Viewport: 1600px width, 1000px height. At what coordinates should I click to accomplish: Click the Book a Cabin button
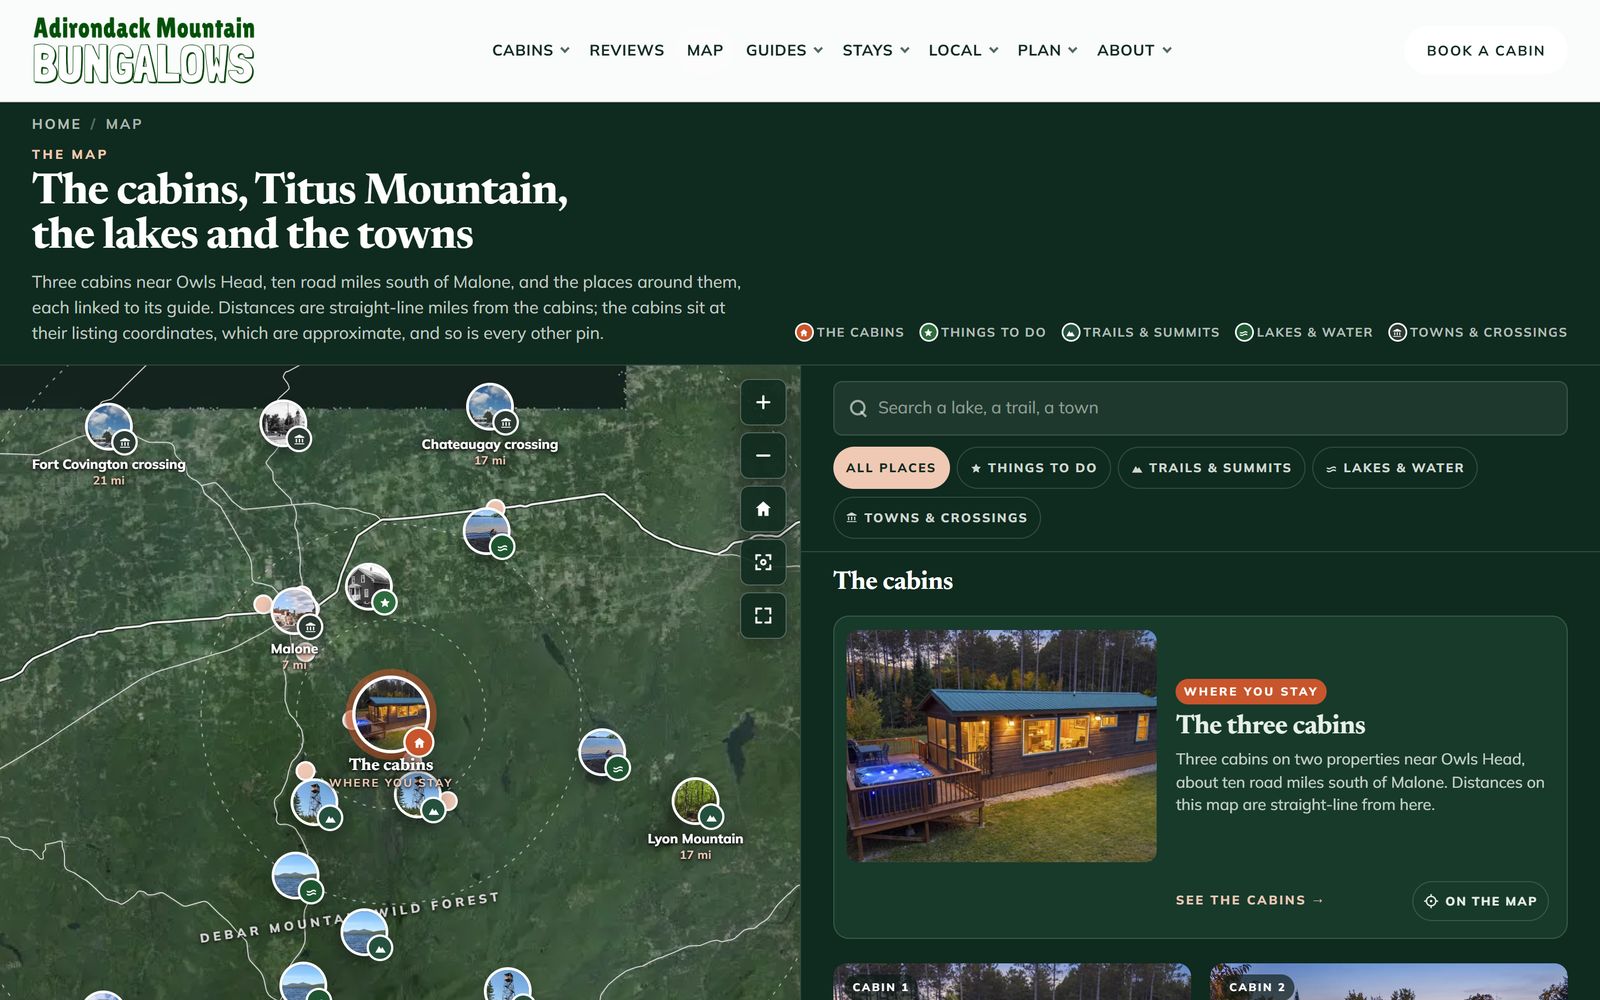coord(1485,50)
